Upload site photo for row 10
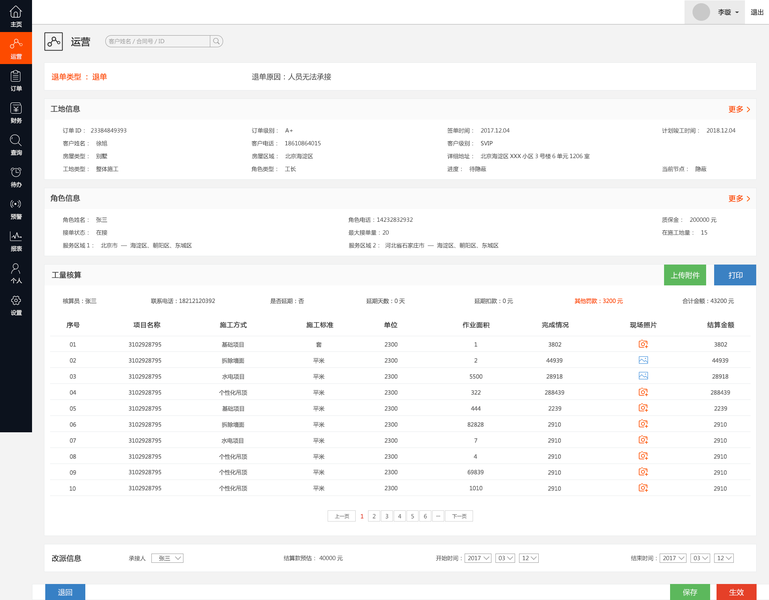The image size is (769, 600). (643, 488)
